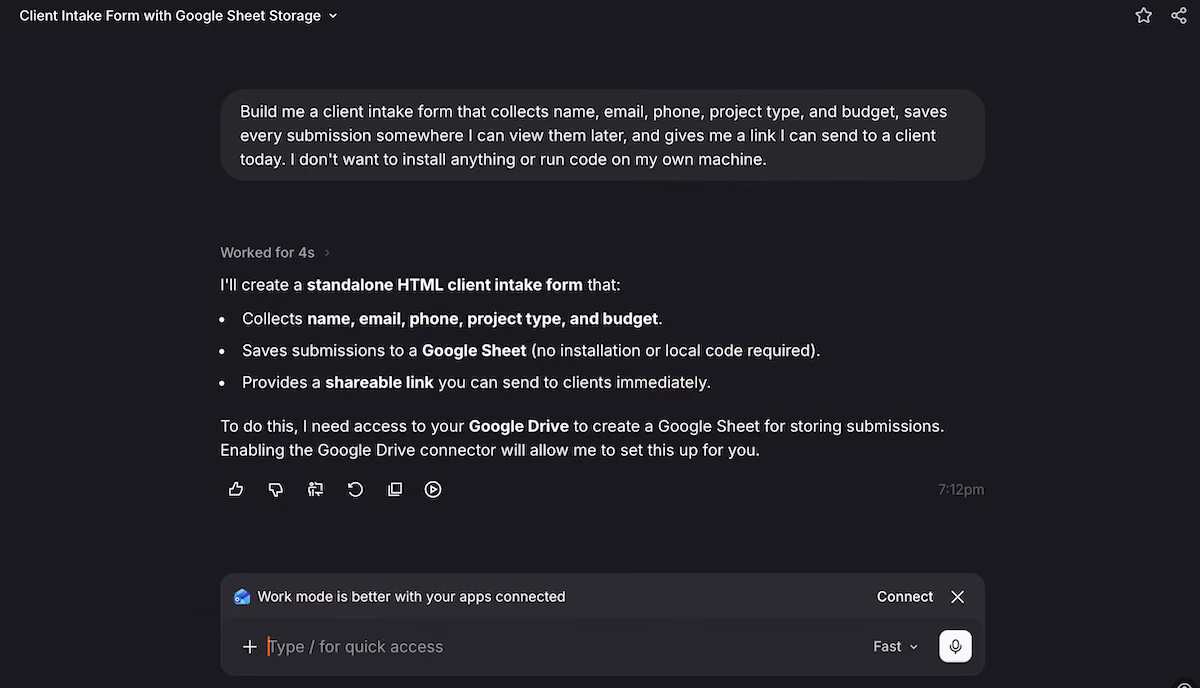The height and width of the screenshot is (688, 1200).
Task: Click the Work mode banner icon
Action: (242, 597)
